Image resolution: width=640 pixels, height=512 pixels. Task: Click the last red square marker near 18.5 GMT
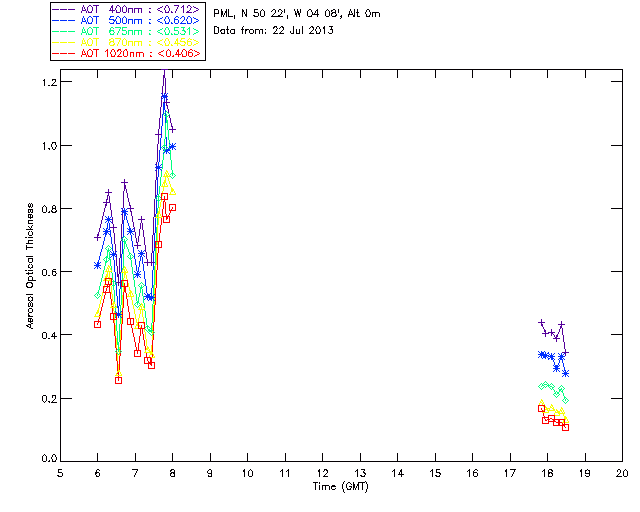pos(565,427)
